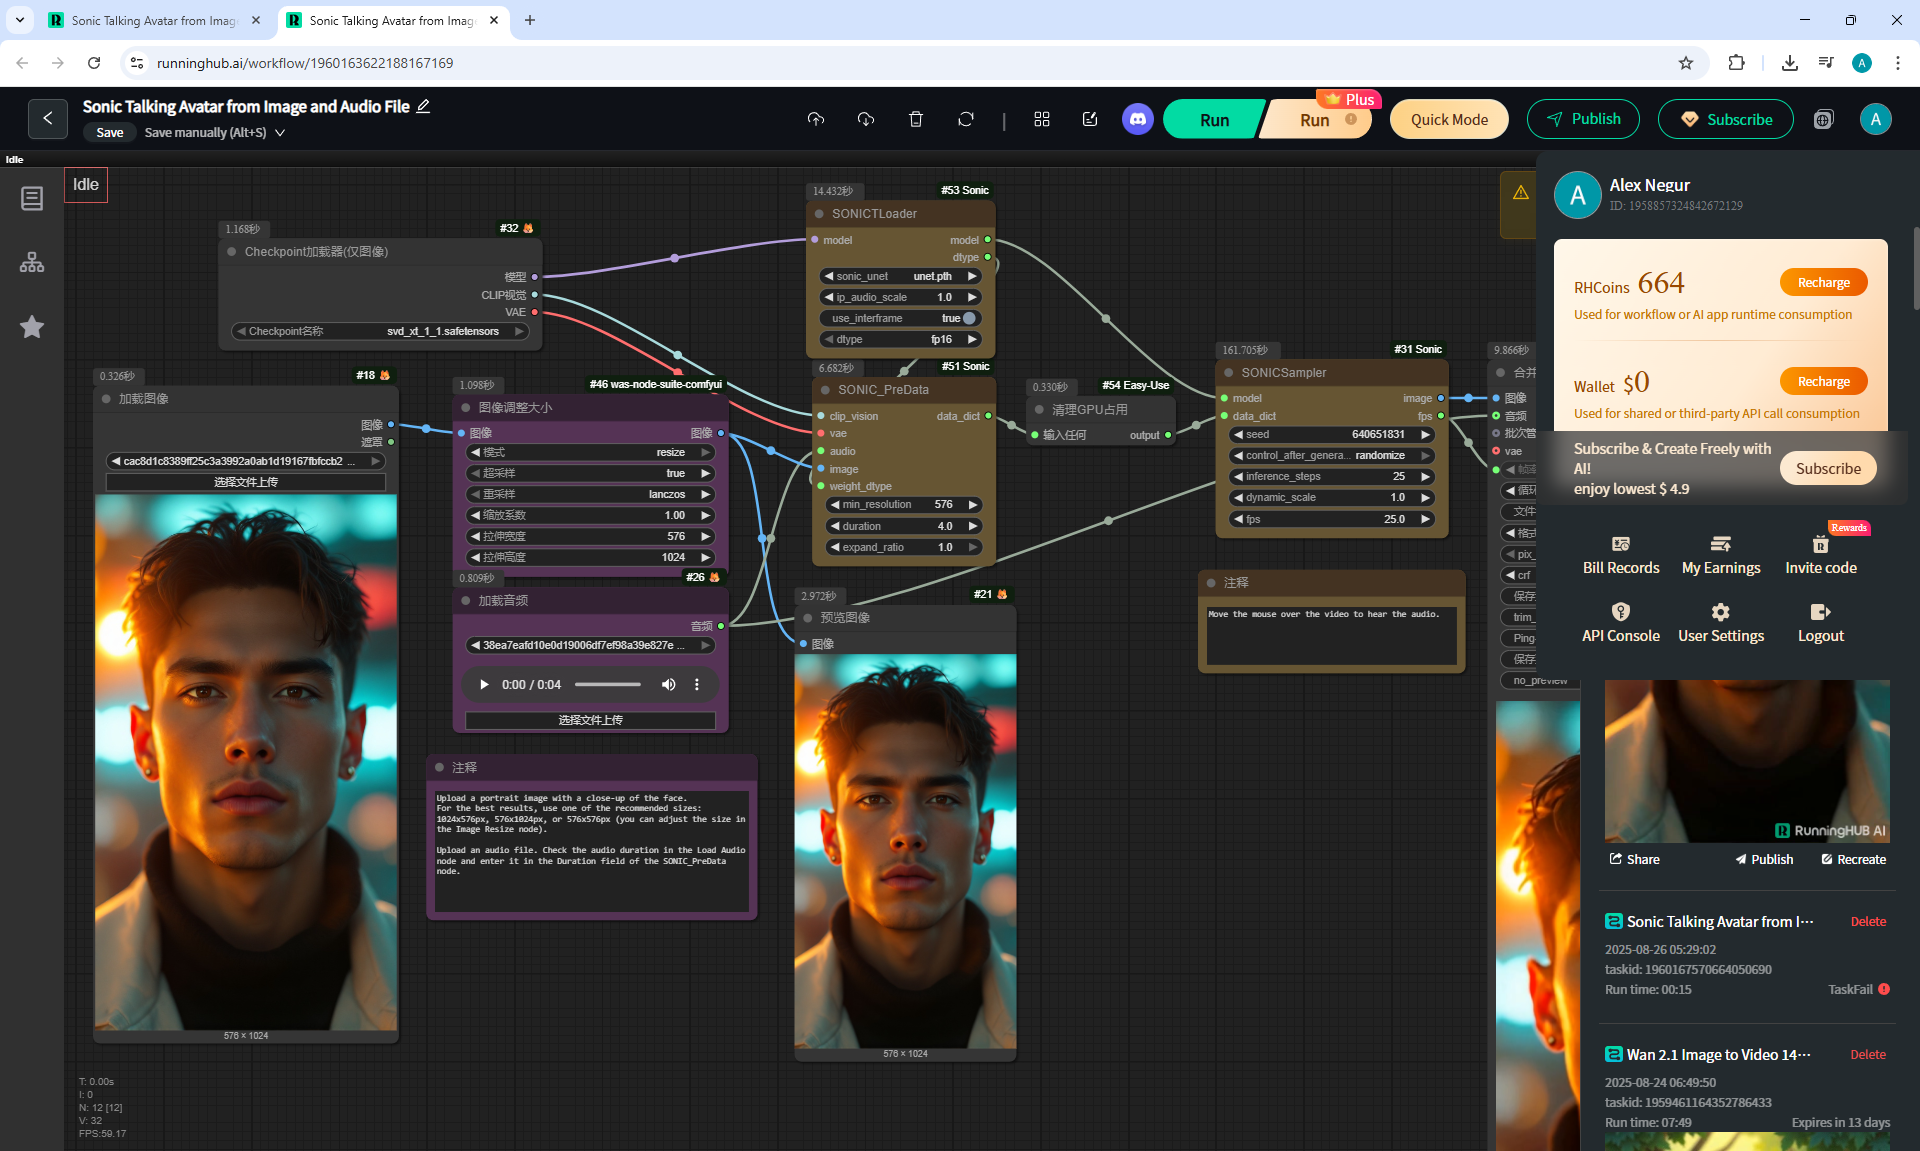1920x1151 pixels.
Task: Open lanczos resampling method selector
Action: point(590,494)
